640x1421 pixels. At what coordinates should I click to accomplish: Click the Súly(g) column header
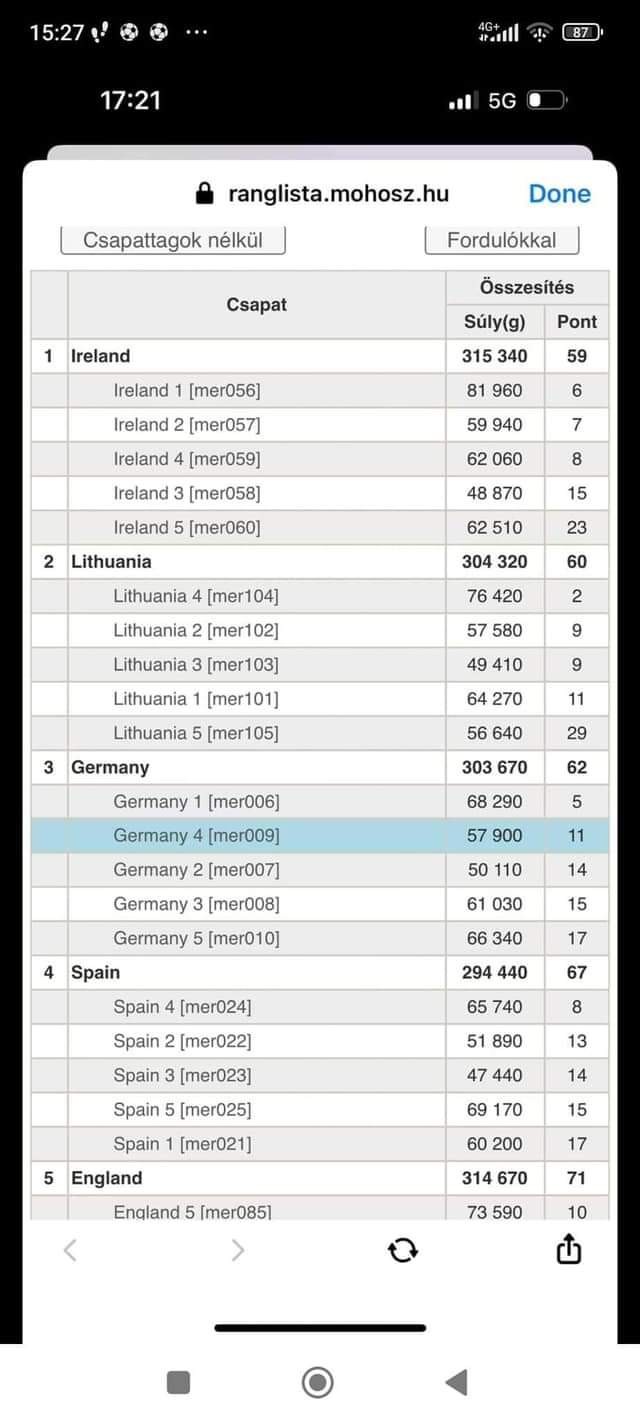(x=495, y=322)
